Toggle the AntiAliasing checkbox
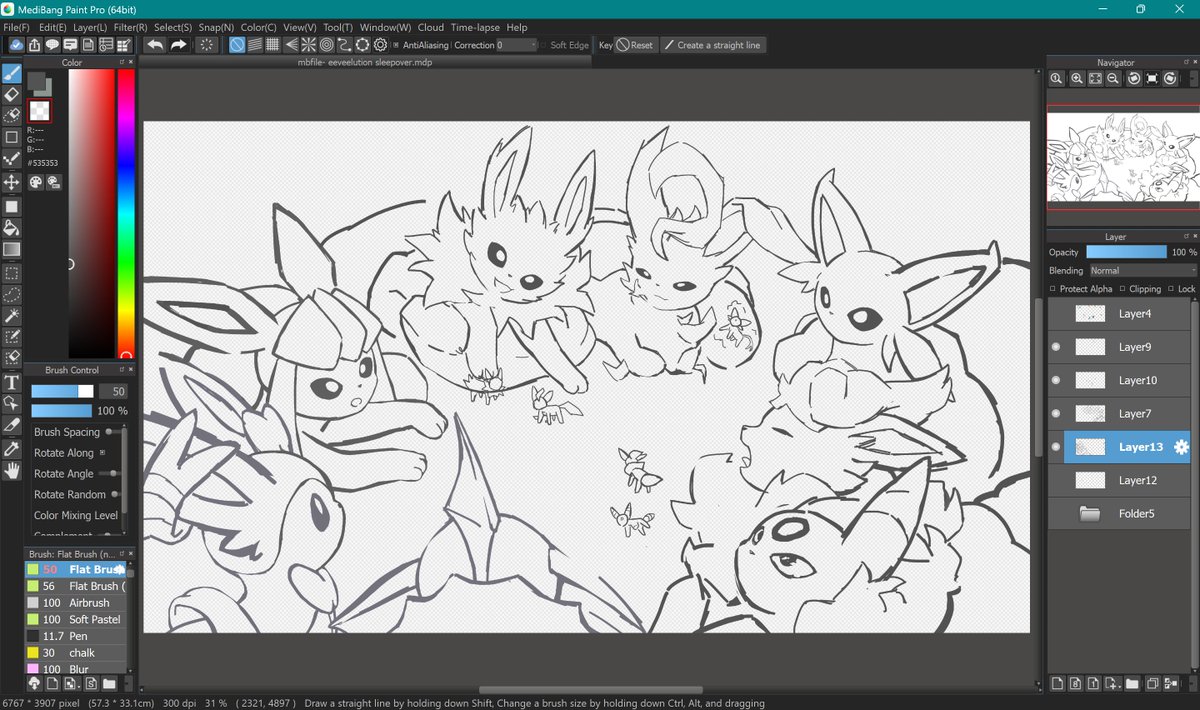Image resolution: width=1200 pixels, height=710 pixels. pyautogui.click(x=396, y=45)
